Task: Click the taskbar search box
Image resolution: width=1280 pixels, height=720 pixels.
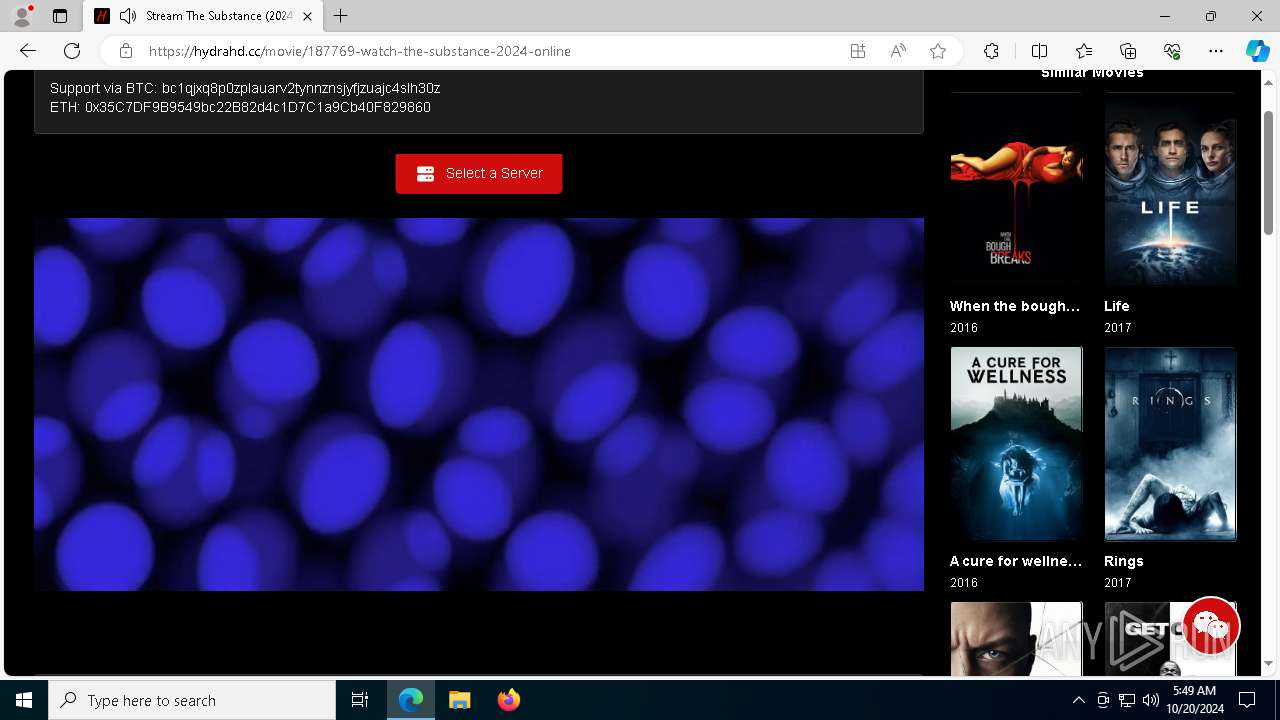Action: [192, 700]
